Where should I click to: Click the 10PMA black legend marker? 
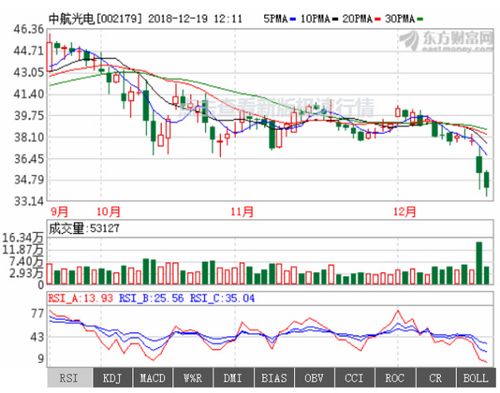pyautogui.click(x=335, y=19)
